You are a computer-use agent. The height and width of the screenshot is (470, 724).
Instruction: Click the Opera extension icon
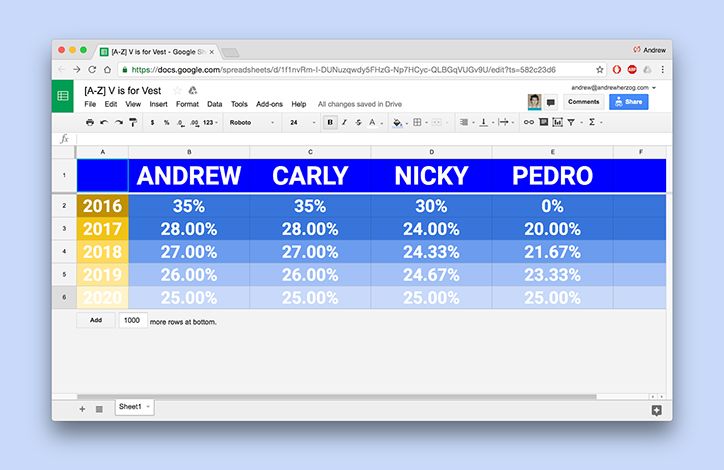point(617,70)
